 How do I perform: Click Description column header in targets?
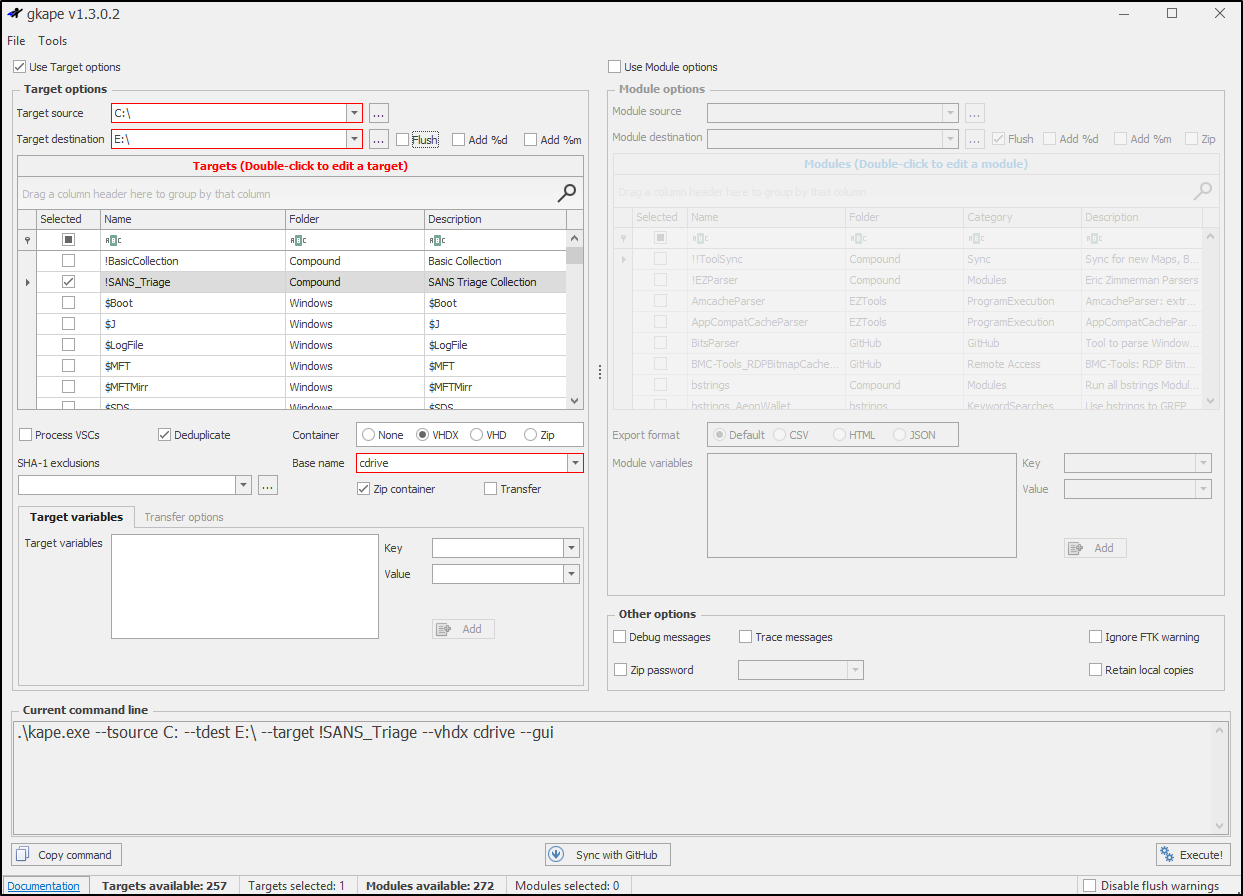(495, 219)
